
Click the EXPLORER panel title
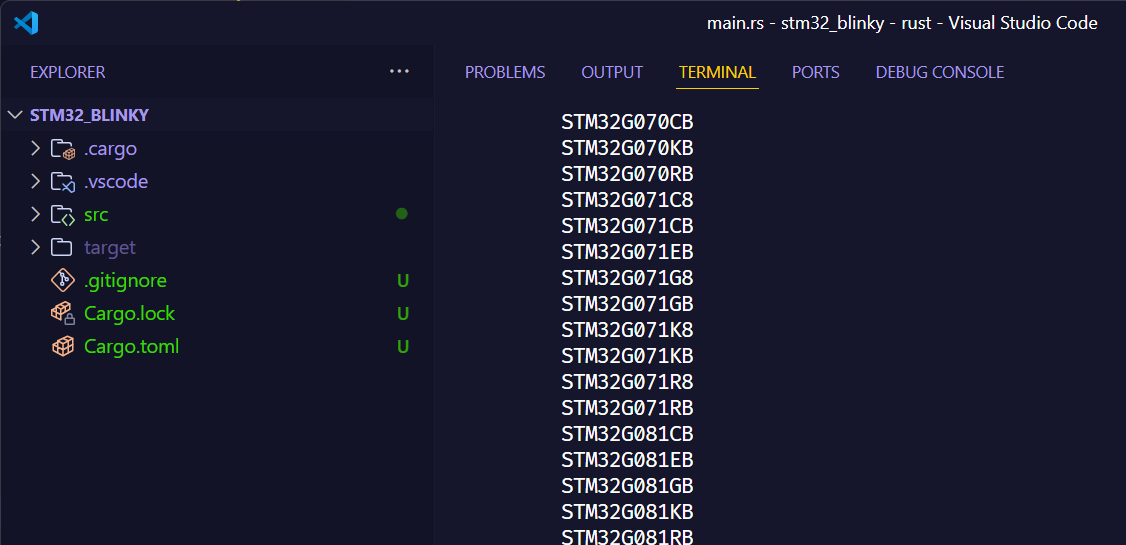coord(67,72)
